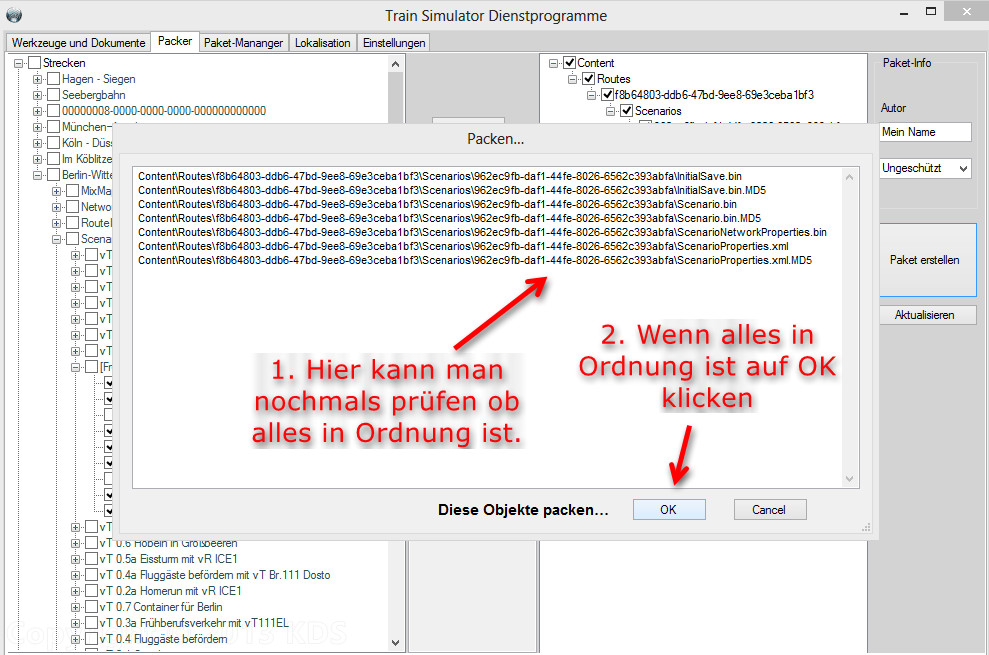The height and width of the screenshot is (655, 989).
Task: Open the Ungeschützt protection dropdown
Action: pos(925,168)
